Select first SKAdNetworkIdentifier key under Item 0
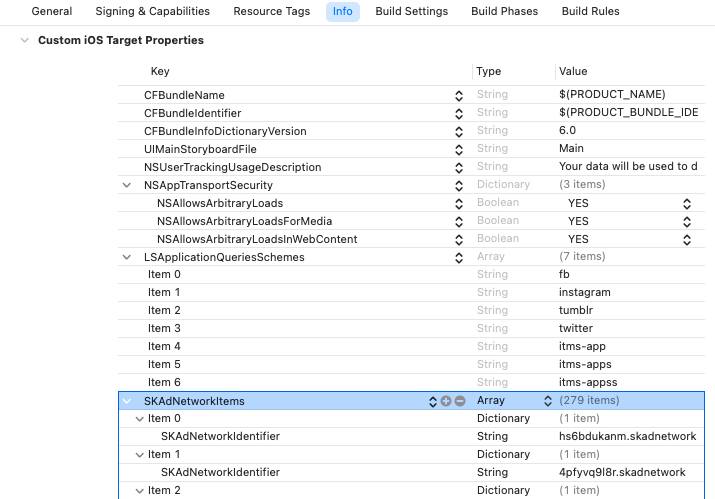715x499 pixels. pos(220,437)
